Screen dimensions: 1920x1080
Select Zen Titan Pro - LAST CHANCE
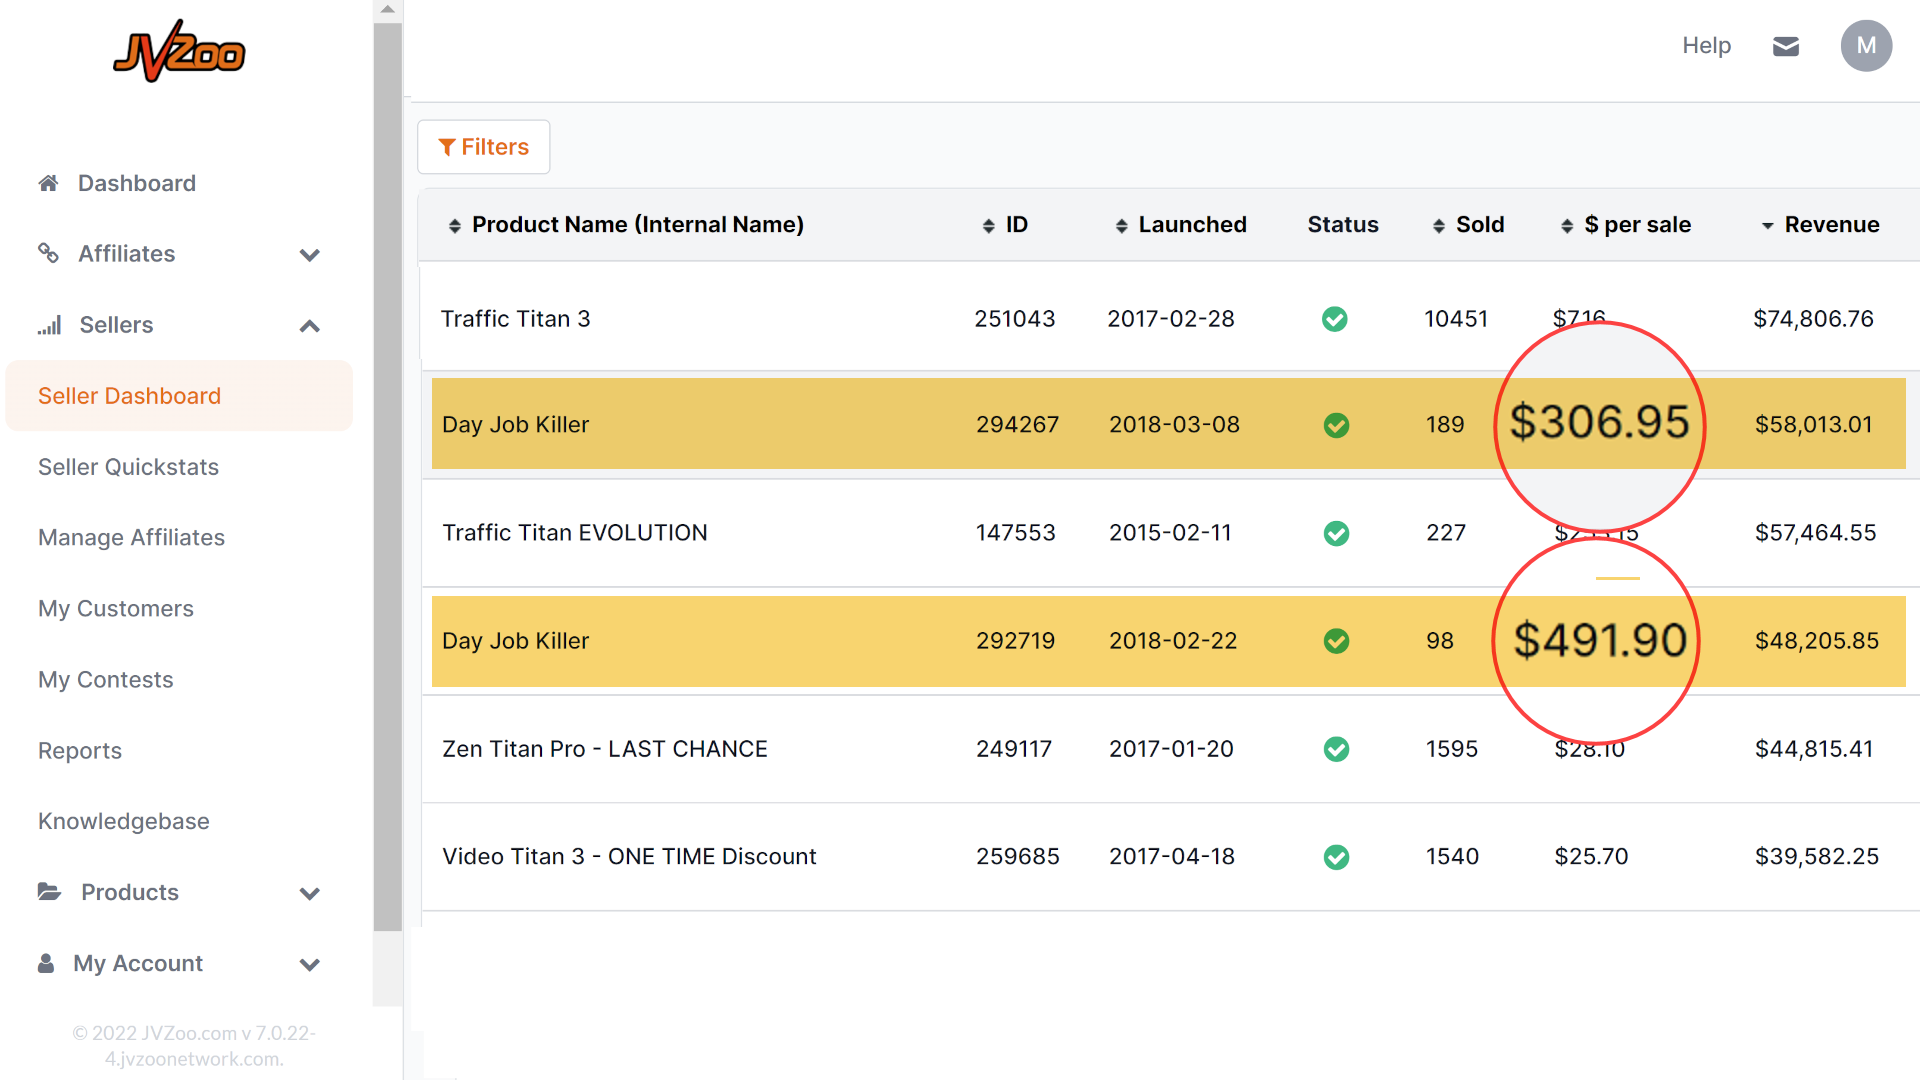(x=605, y=749)
